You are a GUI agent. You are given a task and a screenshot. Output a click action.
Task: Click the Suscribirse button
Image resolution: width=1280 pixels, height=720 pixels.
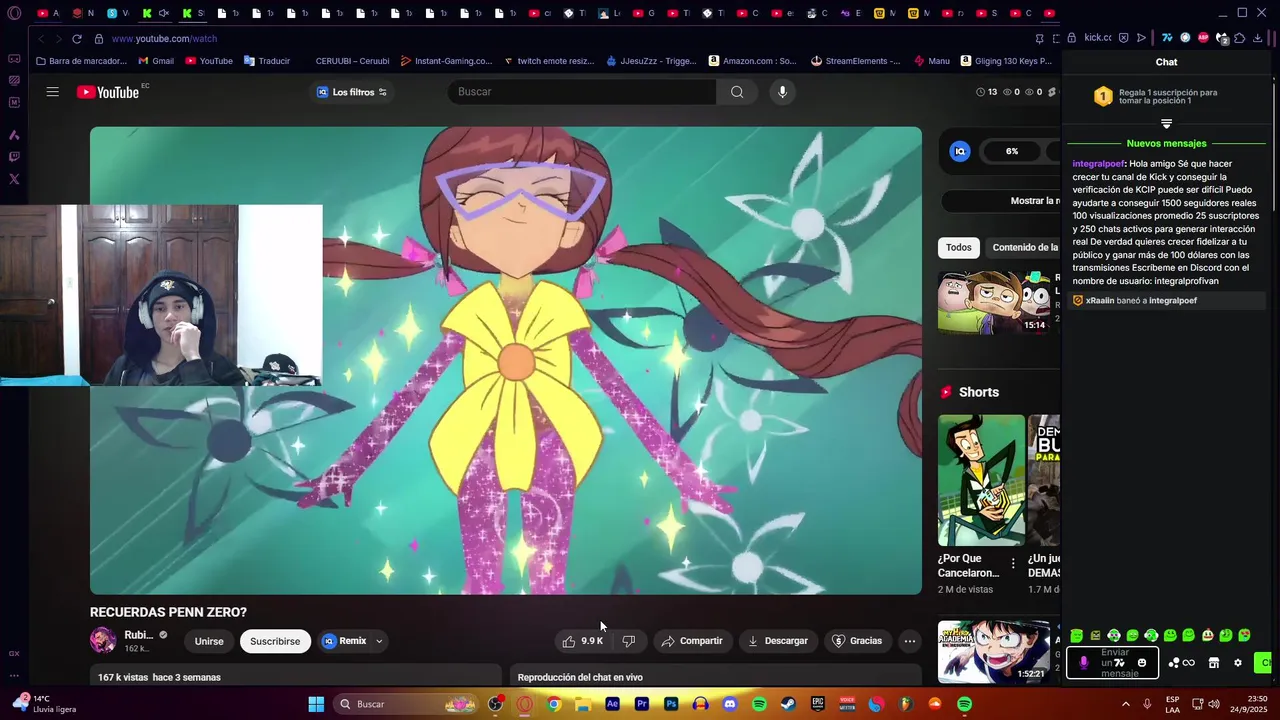[275, 641]
